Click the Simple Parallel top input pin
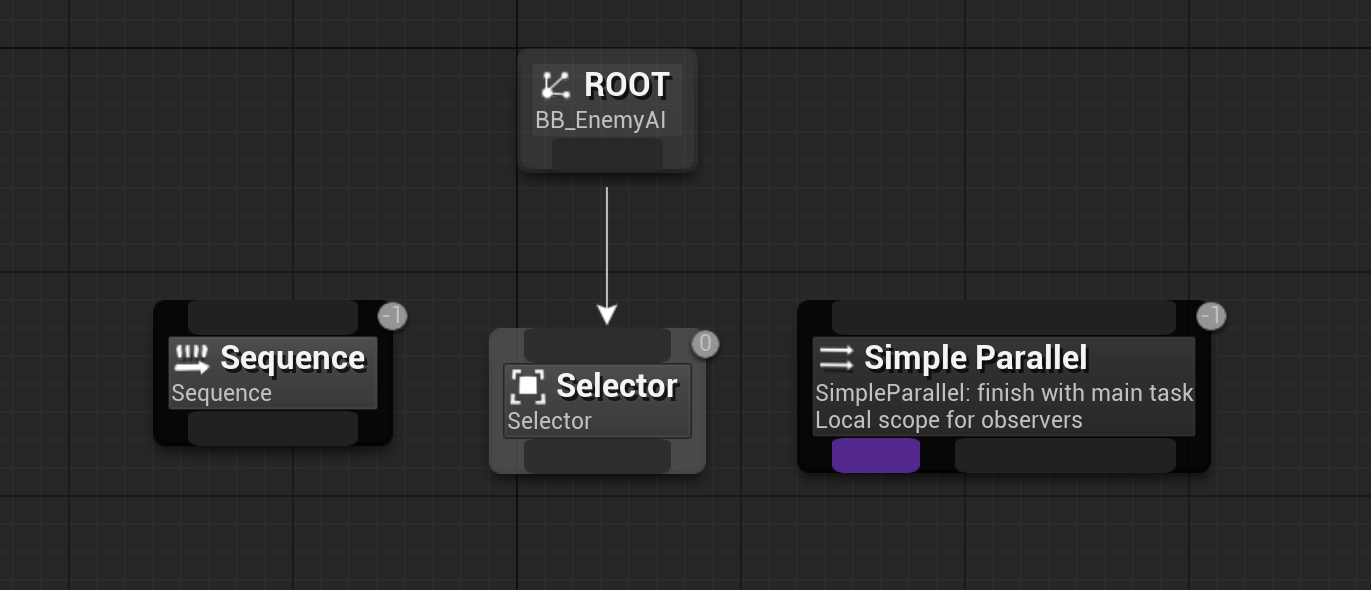This screenshot has width=1371, height=590. [x=1004, y=317]
